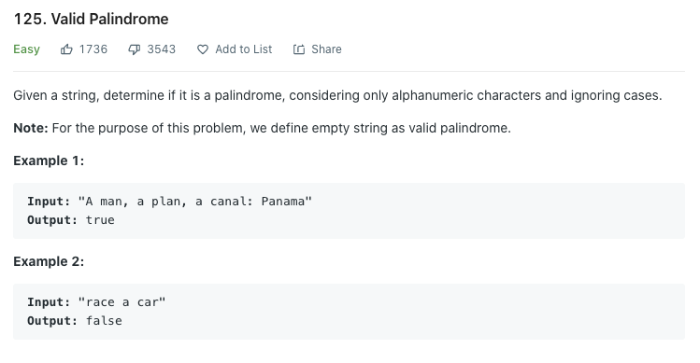Click the "A man, a plan" input string
The width and height of the screenshot is (700, 363).
(195, 201)
